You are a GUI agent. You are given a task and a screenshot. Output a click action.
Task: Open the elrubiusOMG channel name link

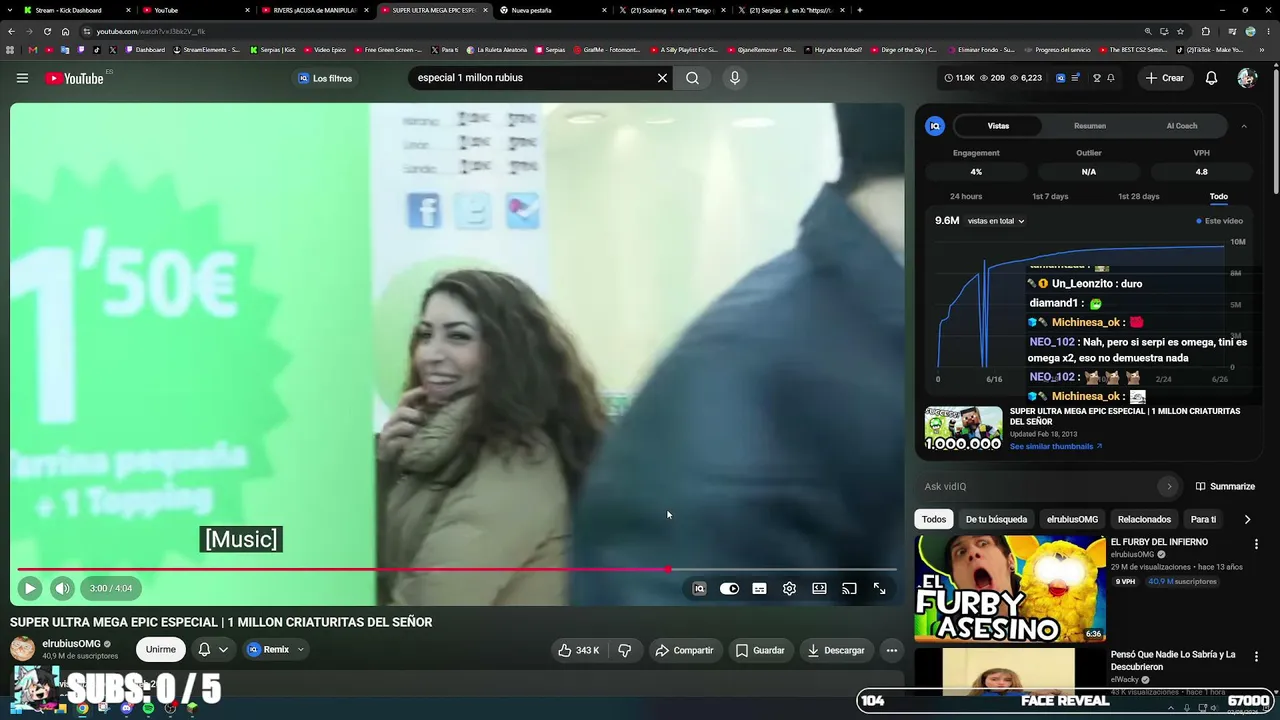(71, 644)
